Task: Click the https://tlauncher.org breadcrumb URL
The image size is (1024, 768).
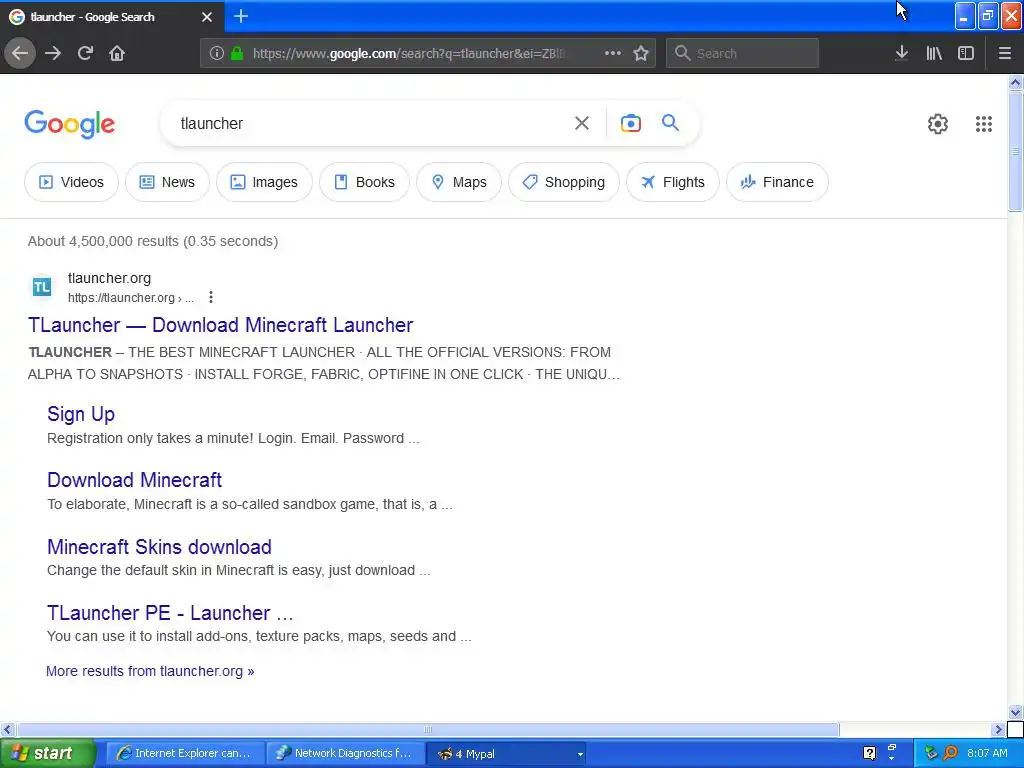Action: coord(131,298)
